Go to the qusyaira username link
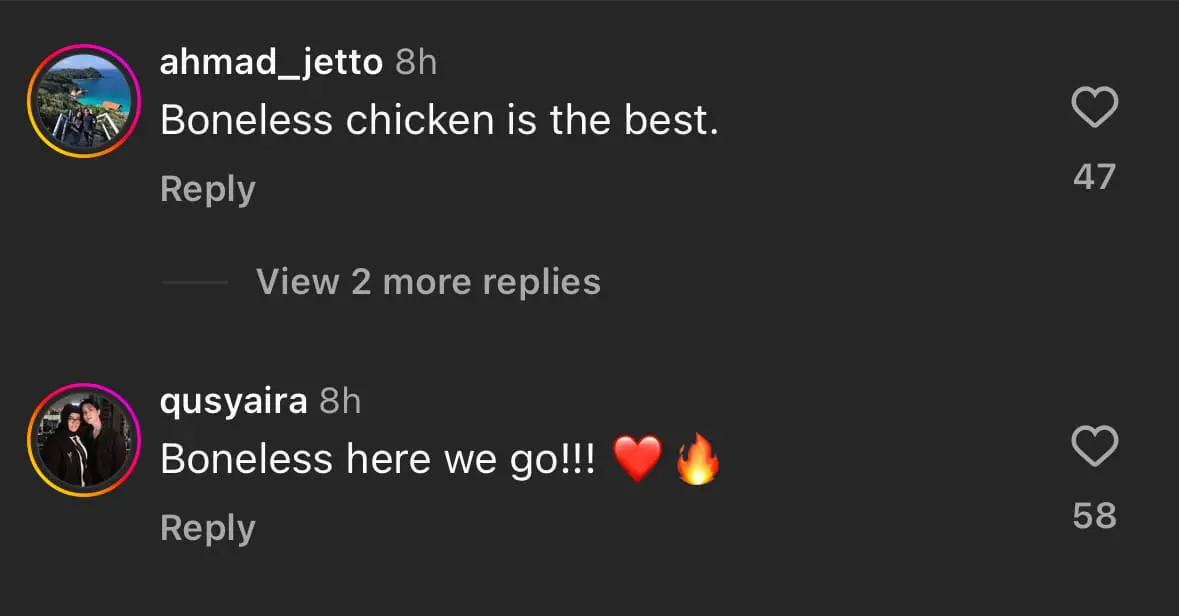 click(233, 402)
